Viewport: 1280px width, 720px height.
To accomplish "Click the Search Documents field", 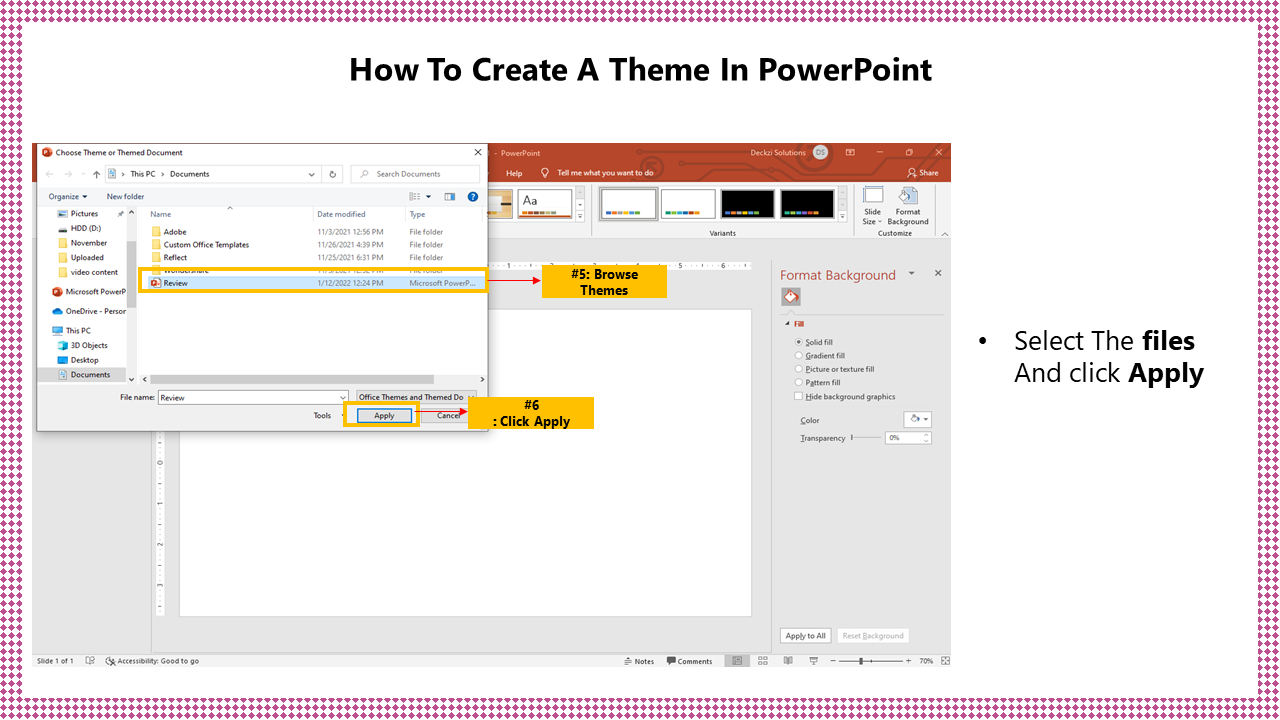I will pyautogui.click(x=415, y=174).
